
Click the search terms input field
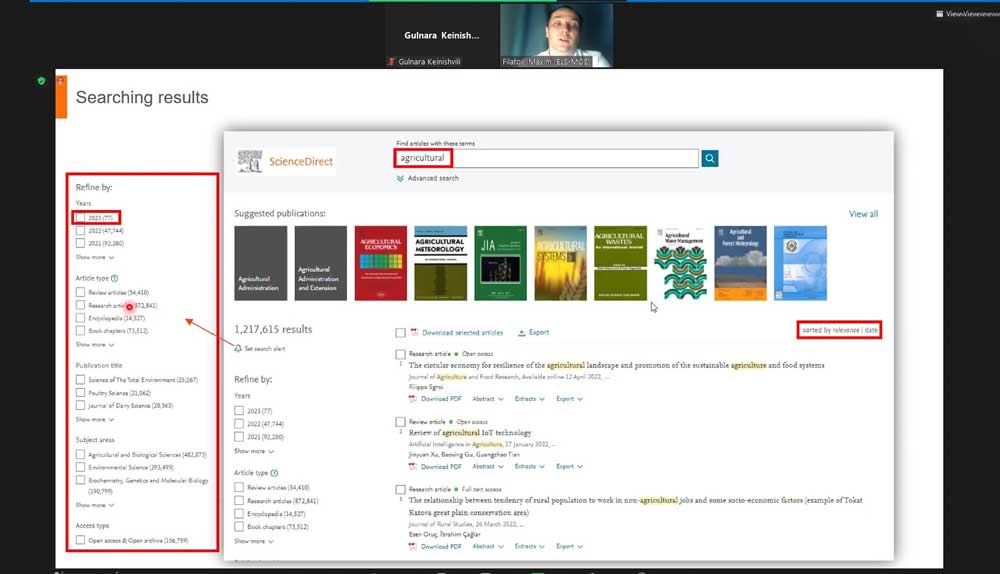[x=573, y=158]
